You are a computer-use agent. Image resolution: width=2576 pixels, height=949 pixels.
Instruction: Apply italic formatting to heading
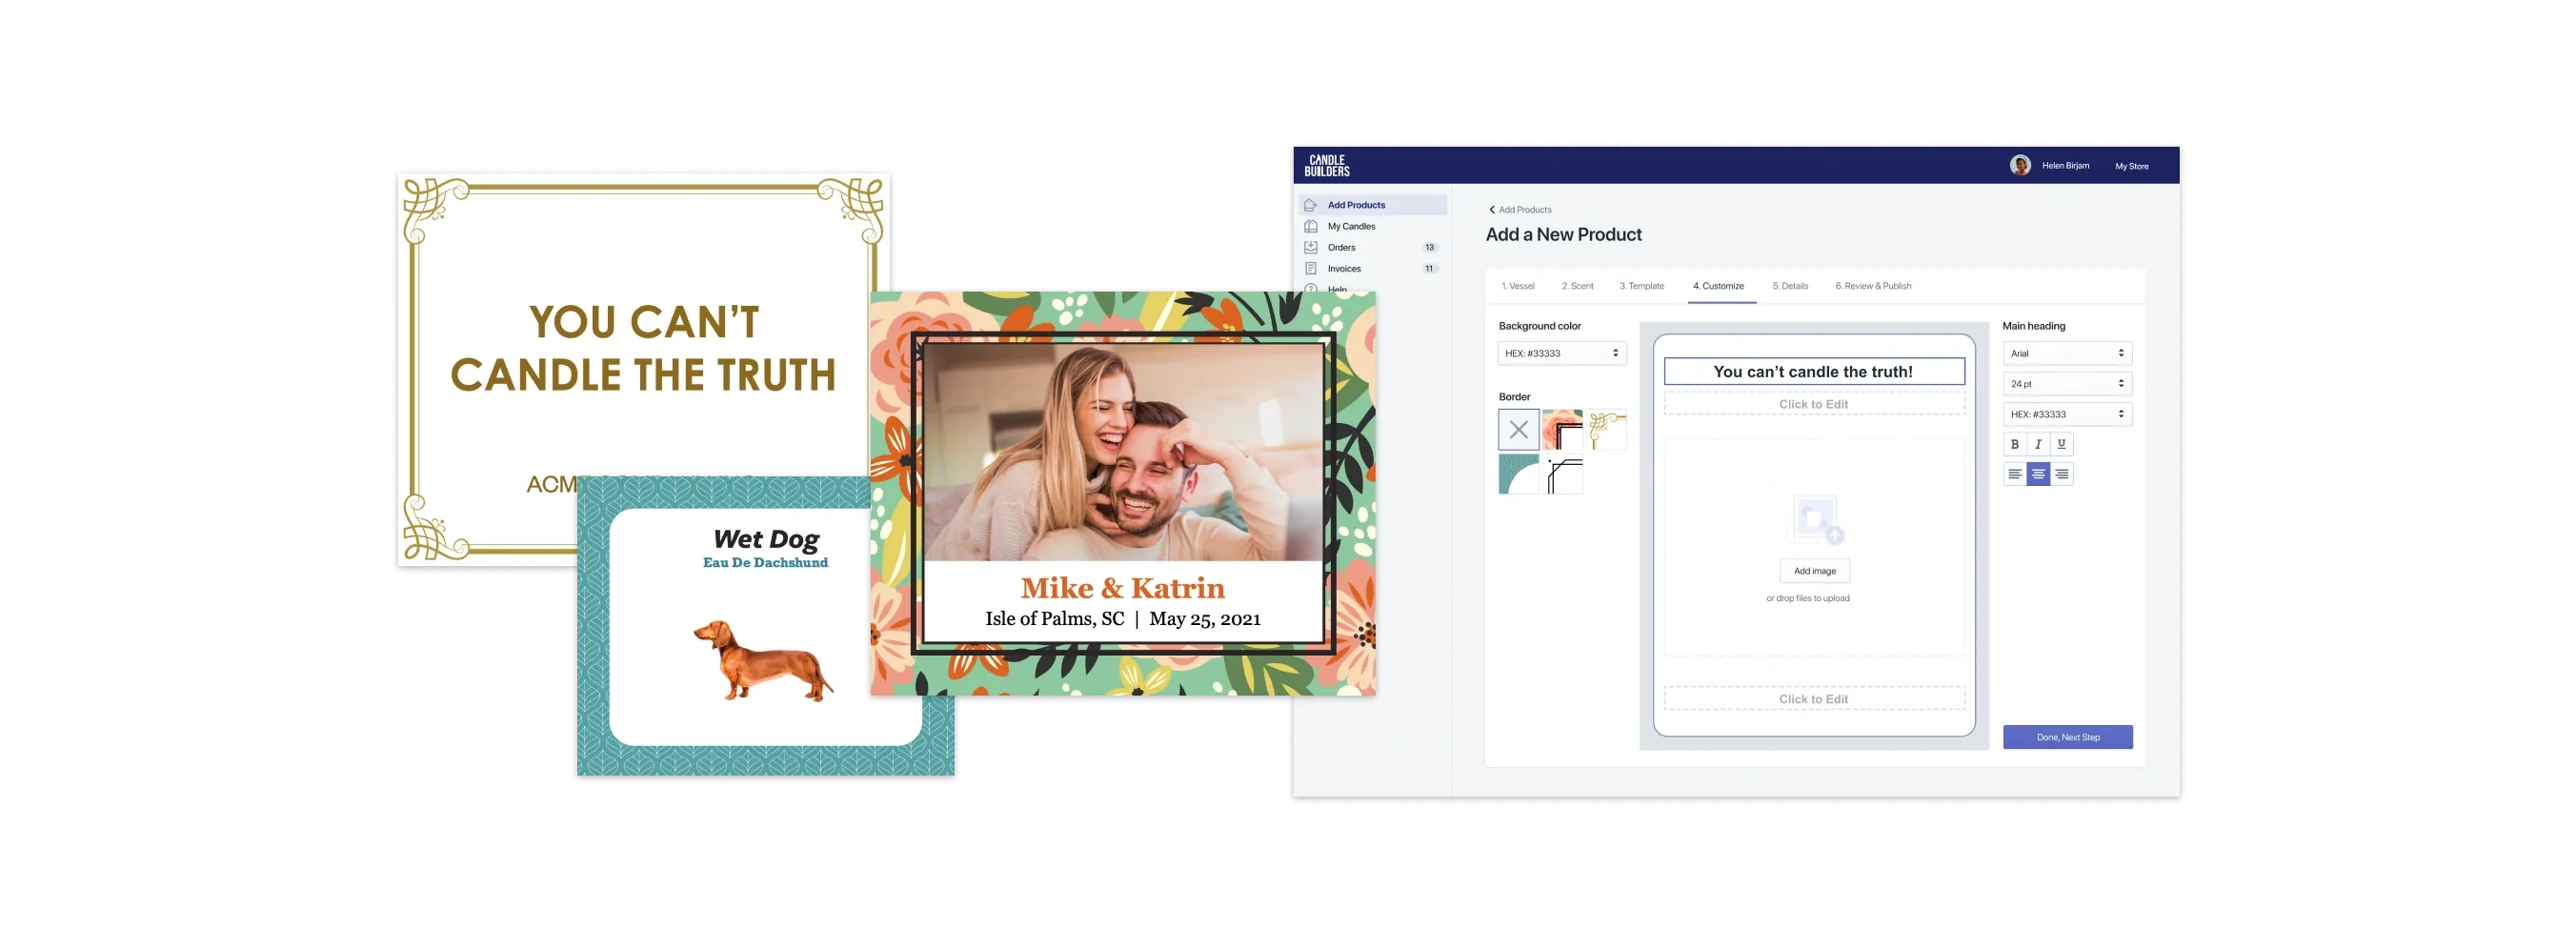click(2037, 444)
